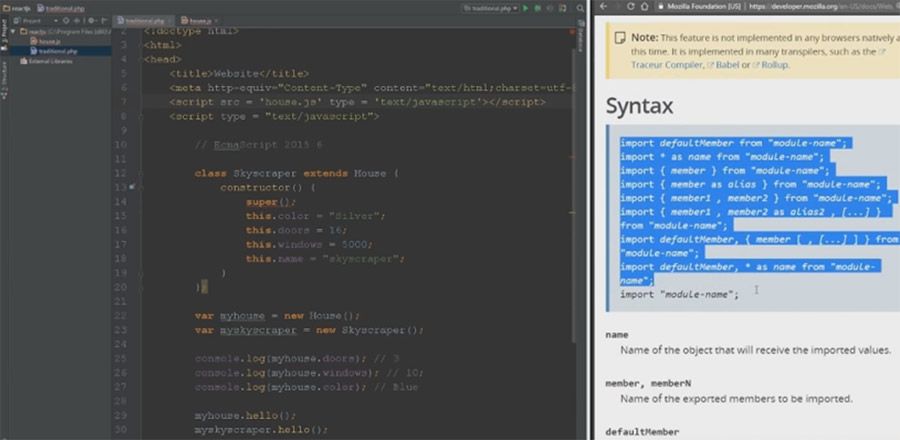Viewport: 900px width, 440px height.
Task: Click the collapse all icon in Project panel
Action: coord(77,21)
